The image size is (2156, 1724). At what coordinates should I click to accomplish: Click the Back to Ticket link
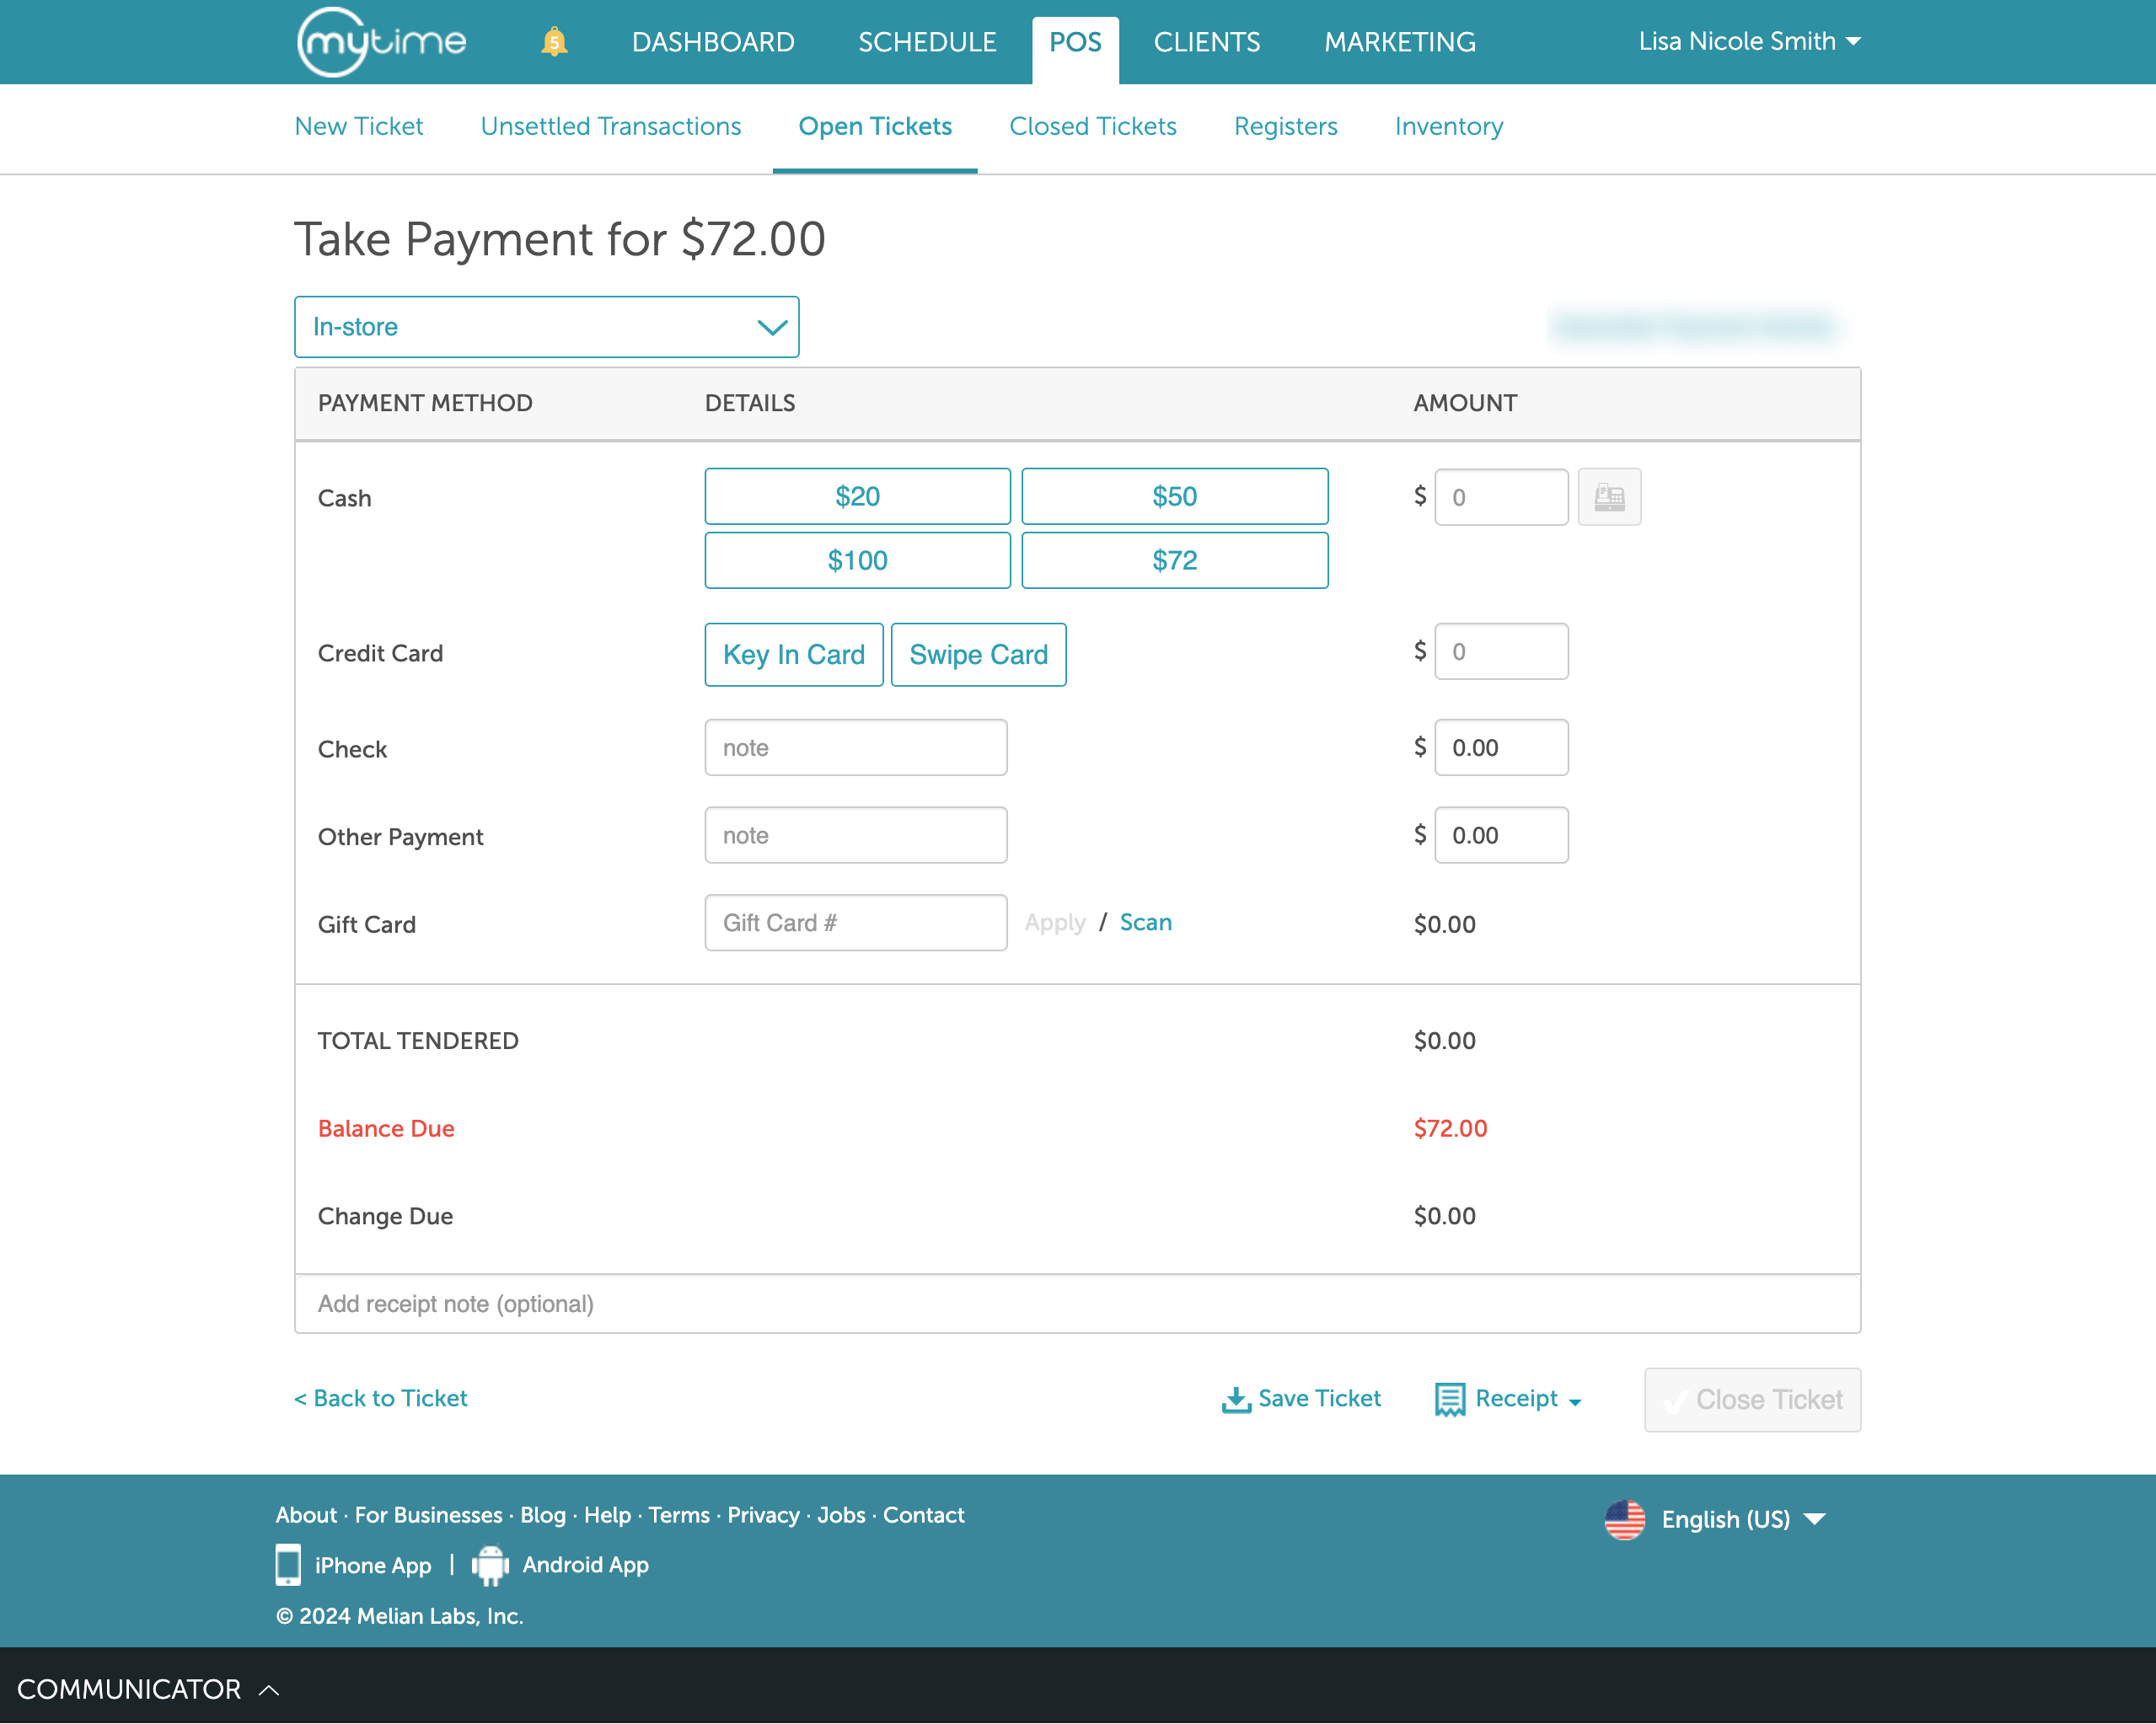tap(381, 1398)
